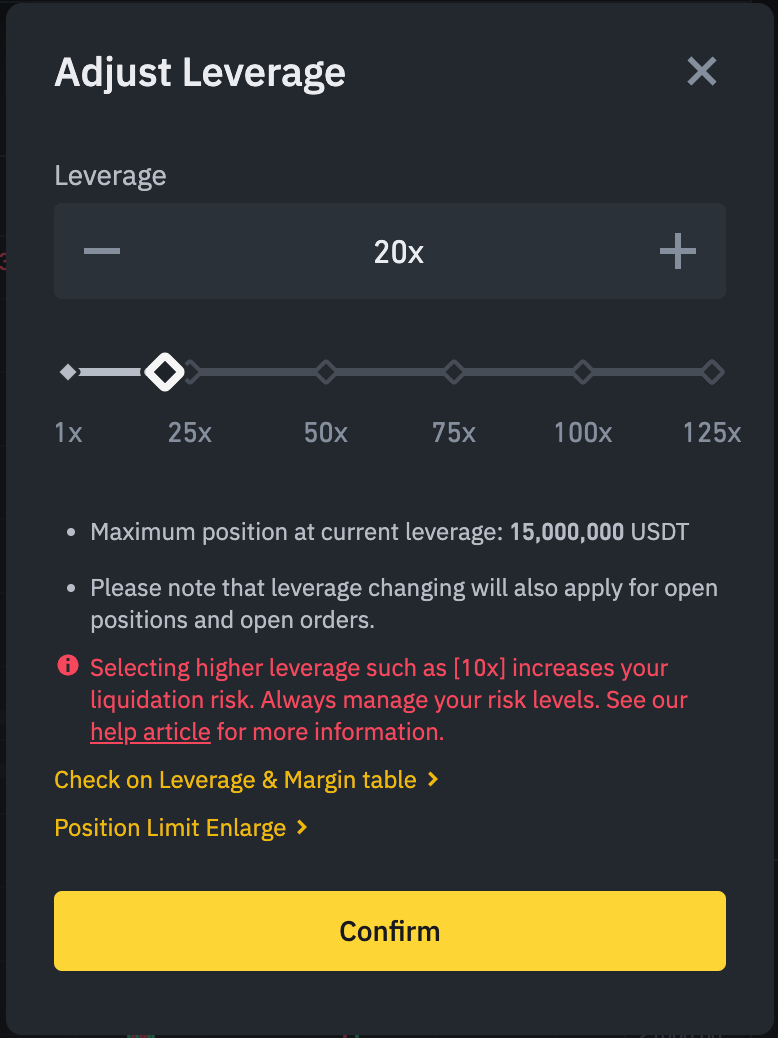Click the chevron beside Position Limit Enlarge
Image resolution: width=778 pixels, height=1038 pixels.
pyautogui.click(x=300, y=828)
